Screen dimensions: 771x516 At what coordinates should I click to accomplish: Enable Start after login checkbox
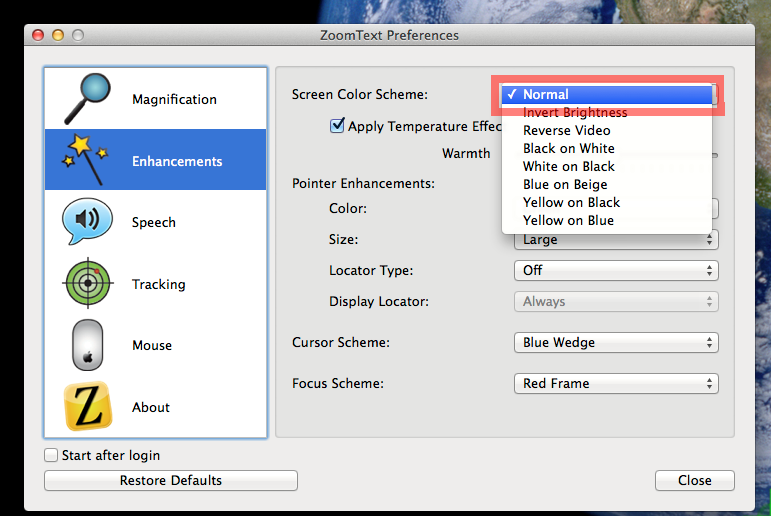[x=52, y=455]
